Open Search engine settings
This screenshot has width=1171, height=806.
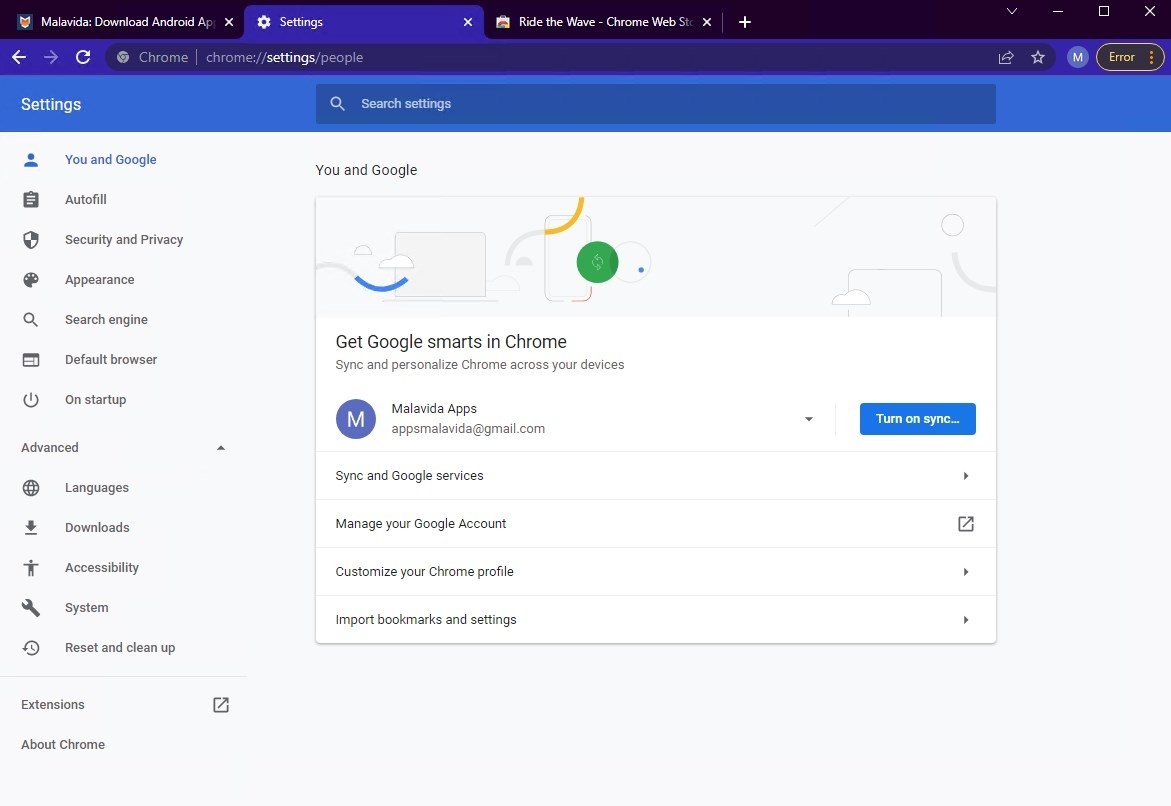(x=106, y=320)
